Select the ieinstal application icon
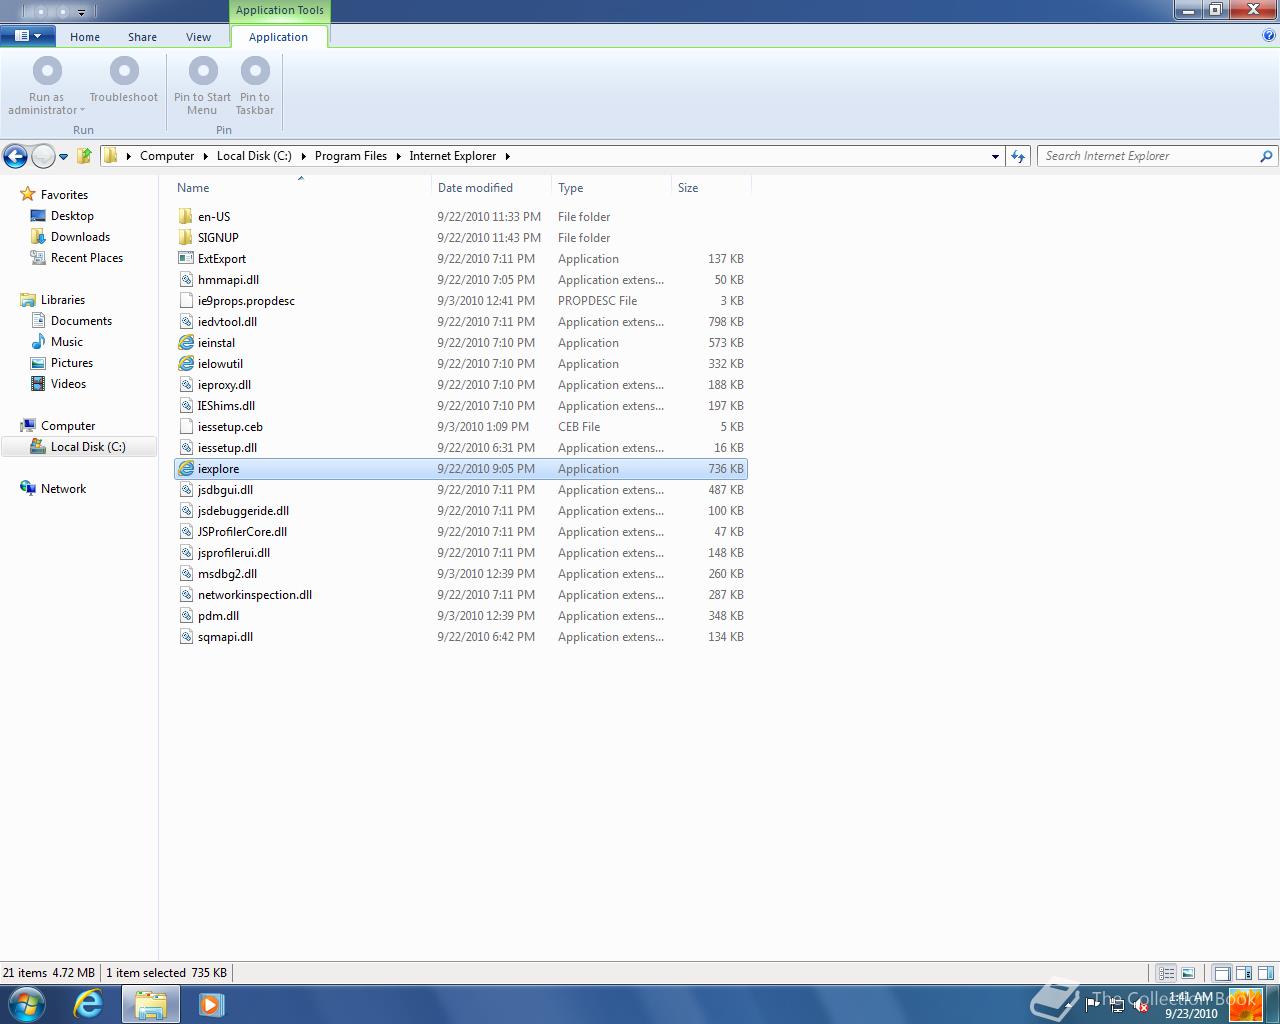This screenshot has height=1024, width=1280. (186, 342)
